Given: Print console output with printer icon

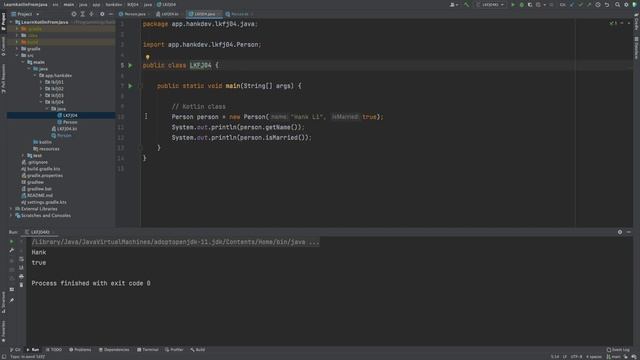Looking at the screenshot, I should pos(21,276).
